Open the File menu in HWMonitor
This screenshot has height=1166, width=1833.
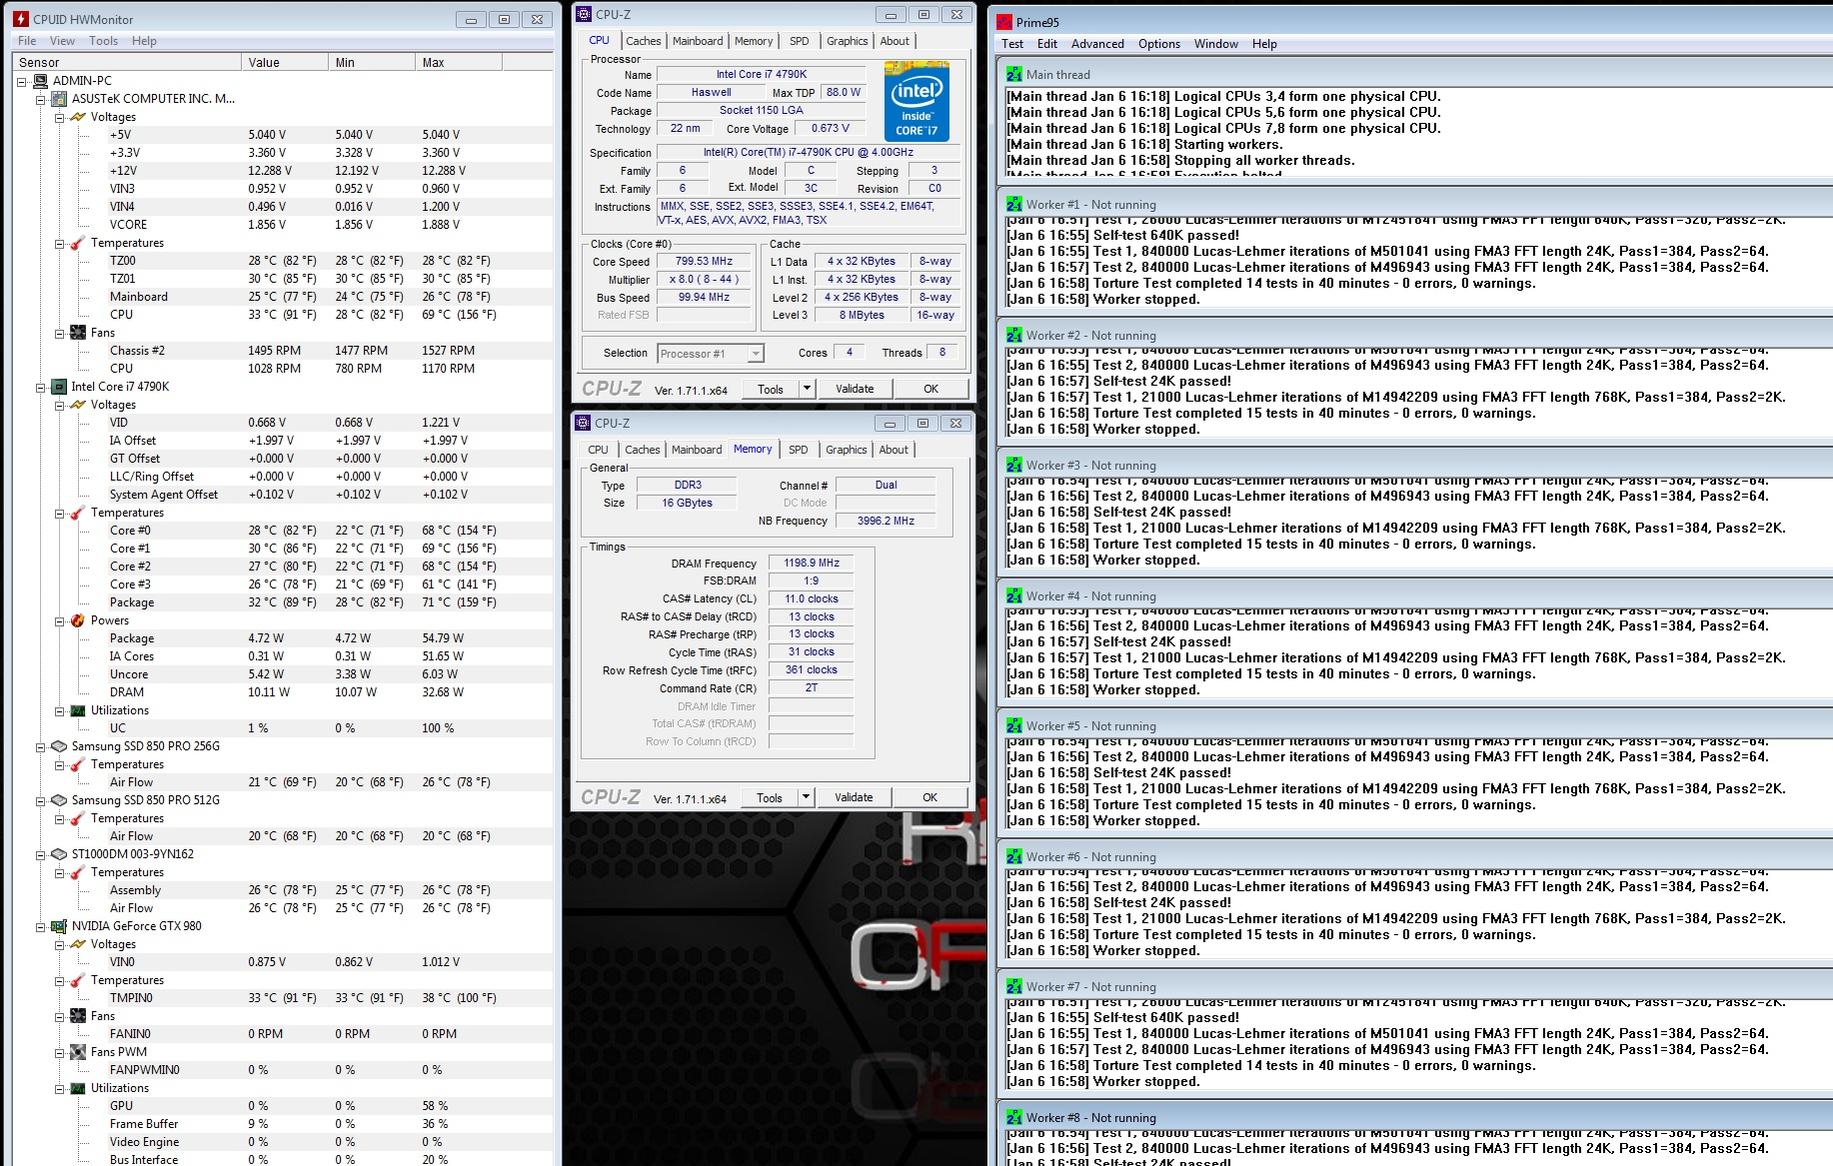tap(27, 41)
